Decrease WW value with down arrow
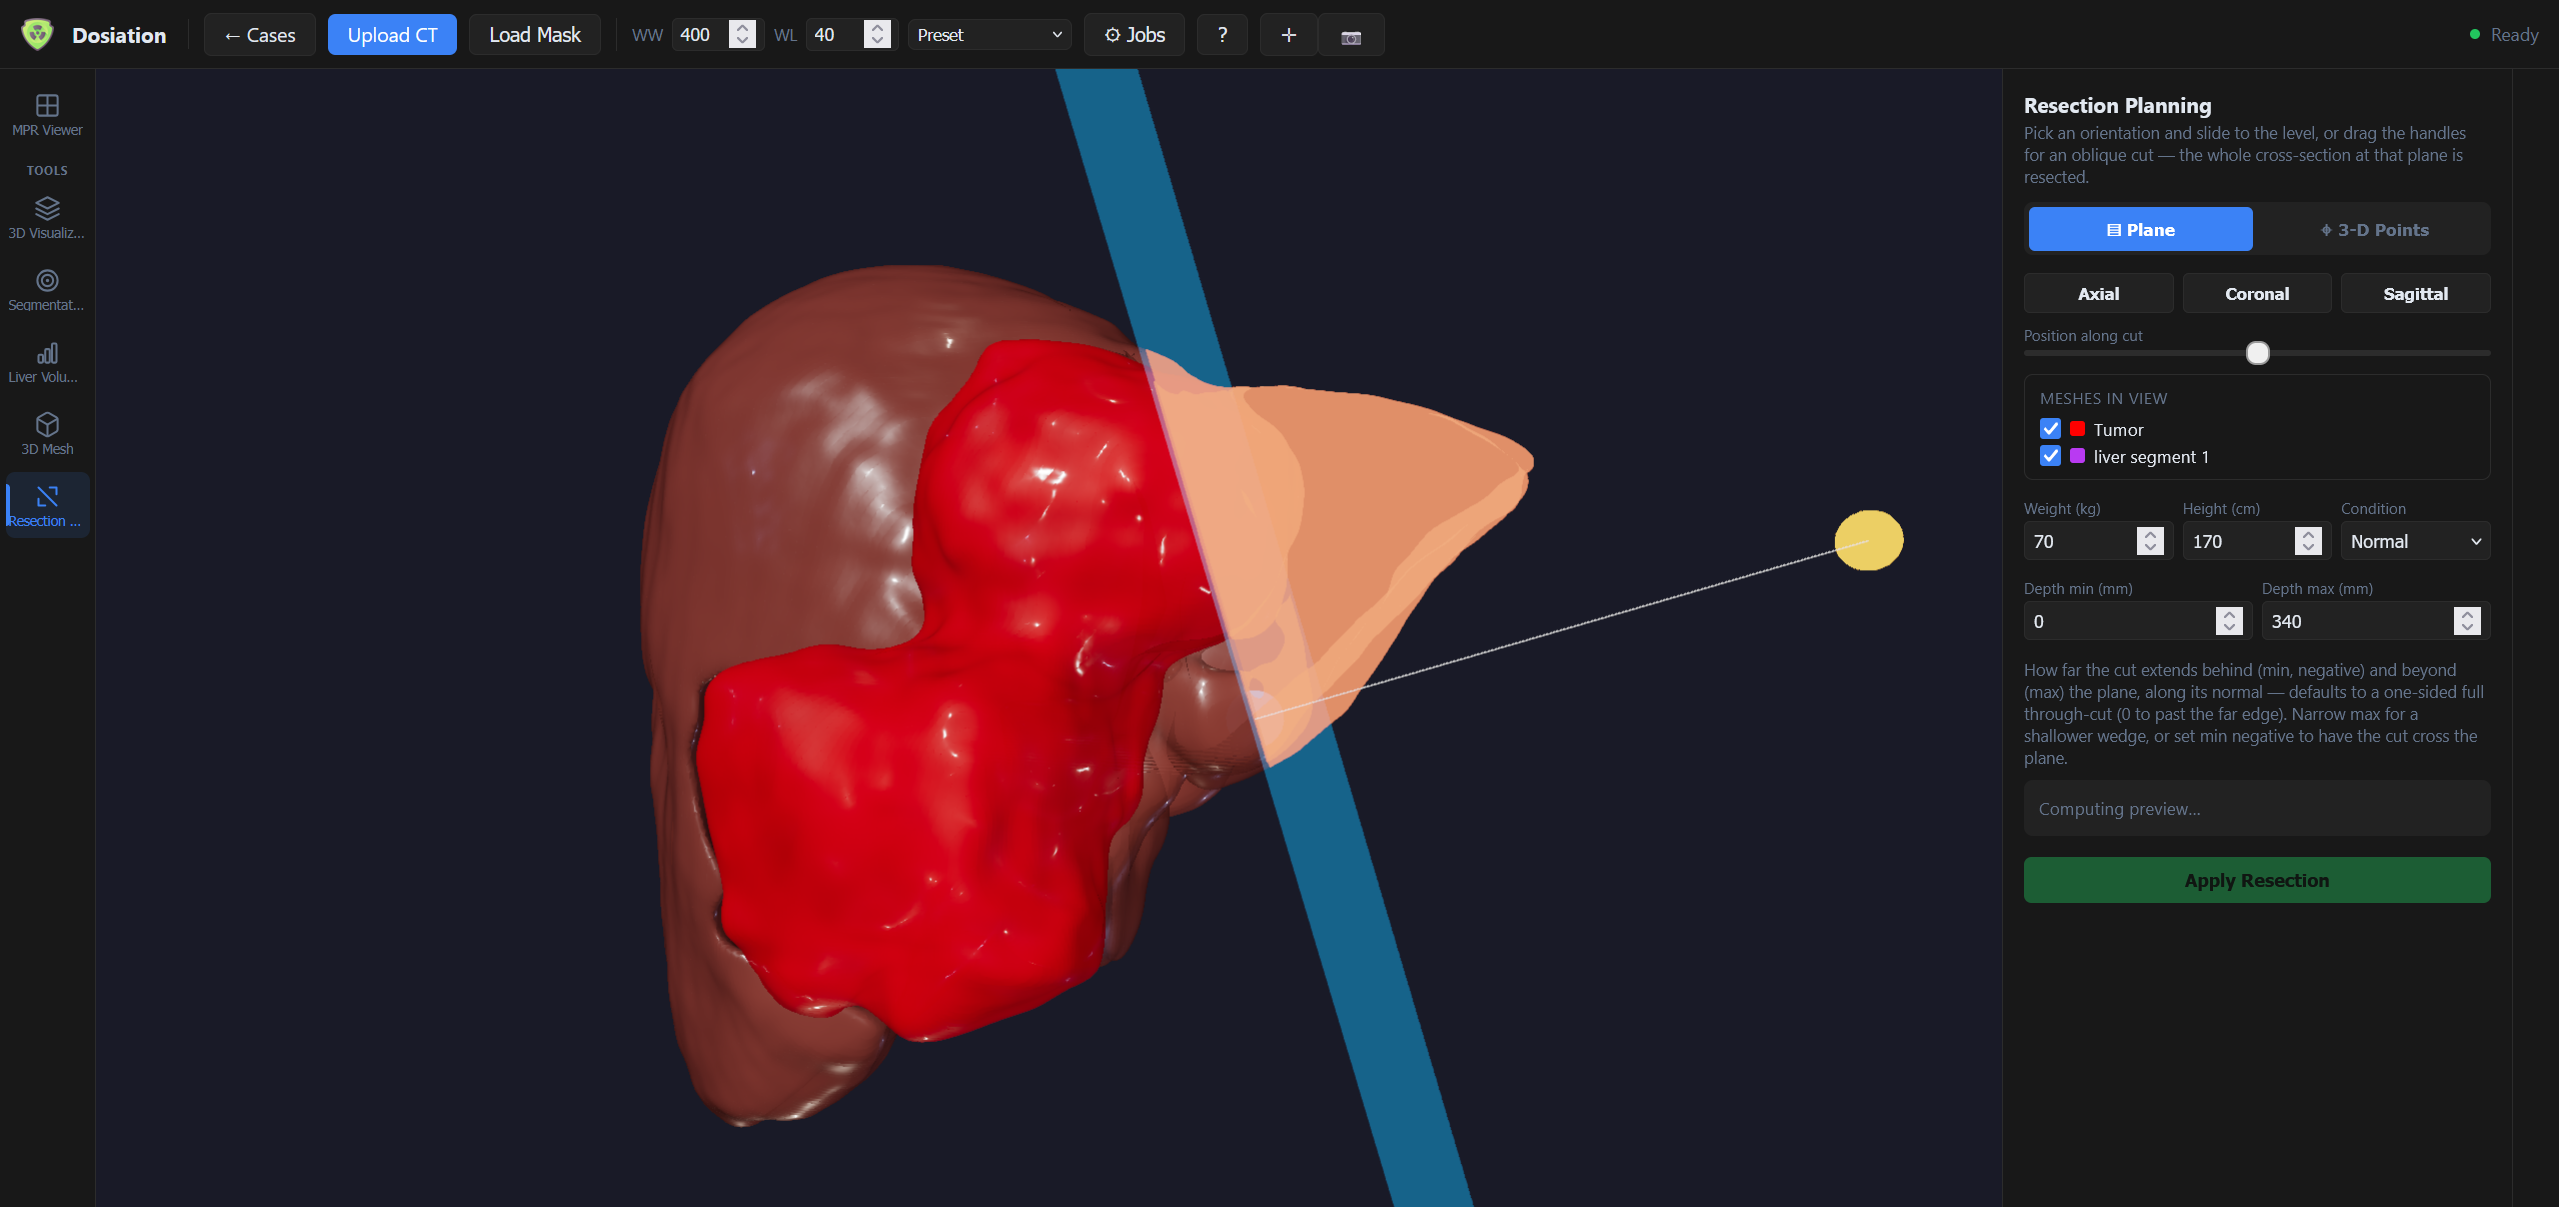Screen dimensions: 2559x1207 click(x=742, y=42)
